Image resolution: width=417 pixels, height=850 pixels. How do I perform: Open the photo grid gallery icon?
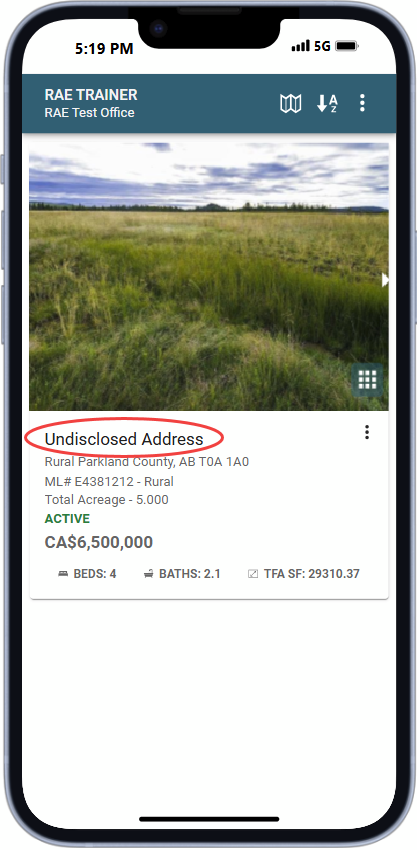tap(367, 380)
